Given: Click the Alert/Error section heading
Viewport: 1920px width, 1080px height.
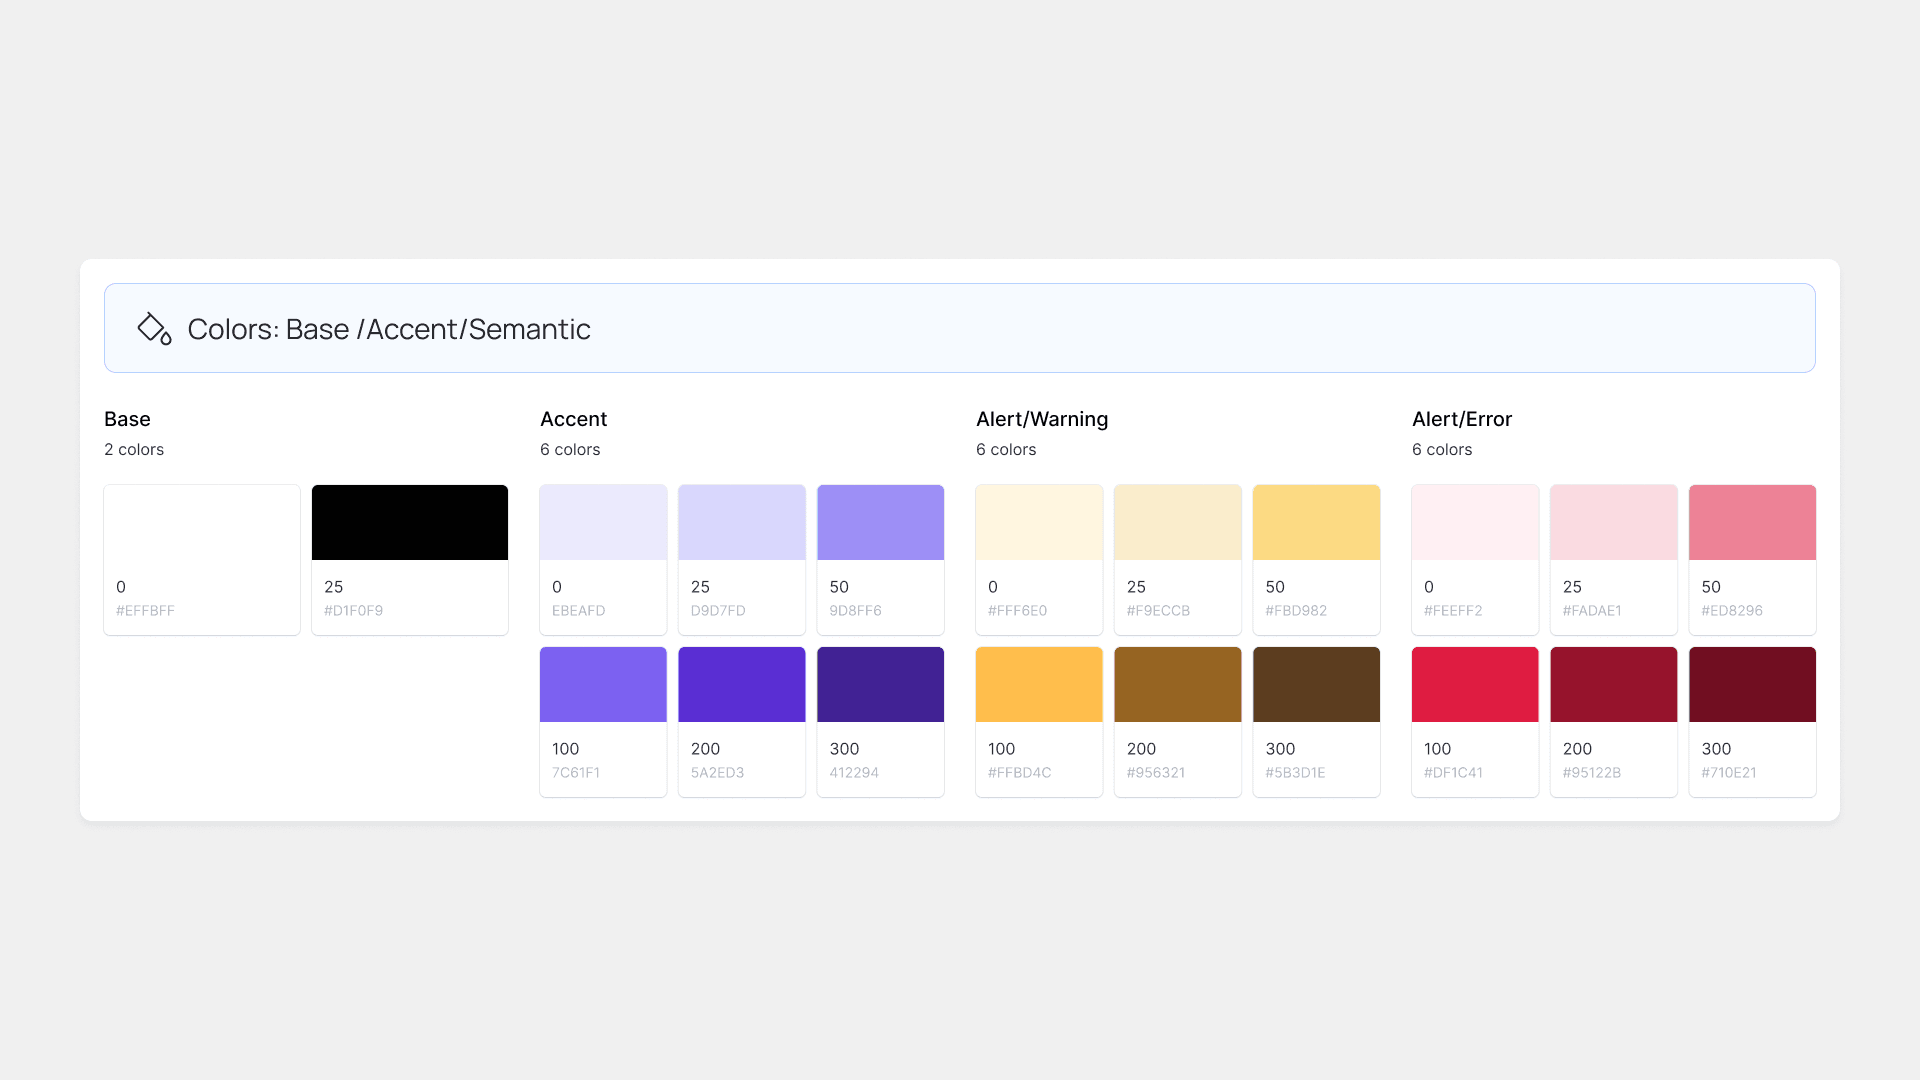Looking at the screenshot, I should click(x=1461, y=419).
